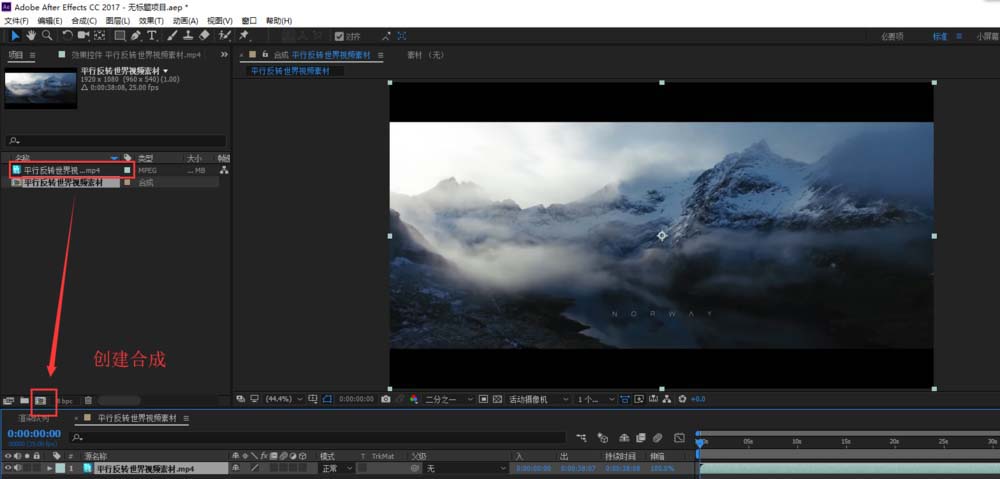Image resolution: width=1000 pixels, height=479 pixels.
Task: Switch to the 效果控件 panel tab
Action: 136,55
